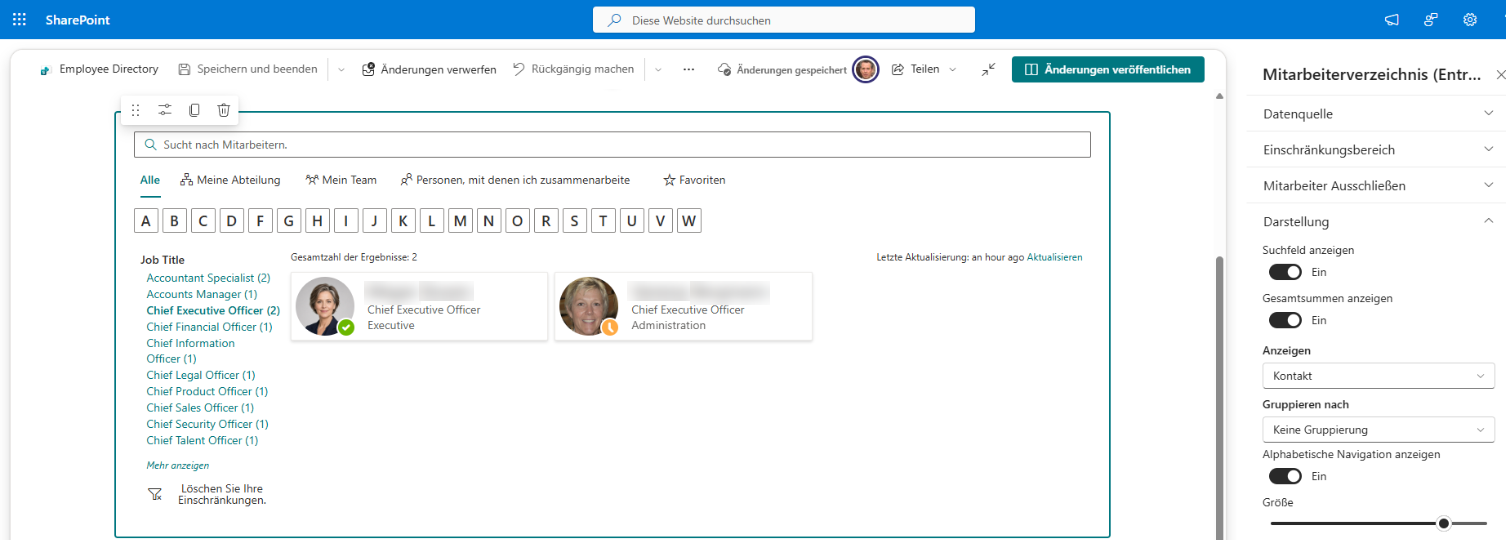1506x540 pixels.
Task: Open the Administration CEO profile photo
Action: (x=588, y=306)
